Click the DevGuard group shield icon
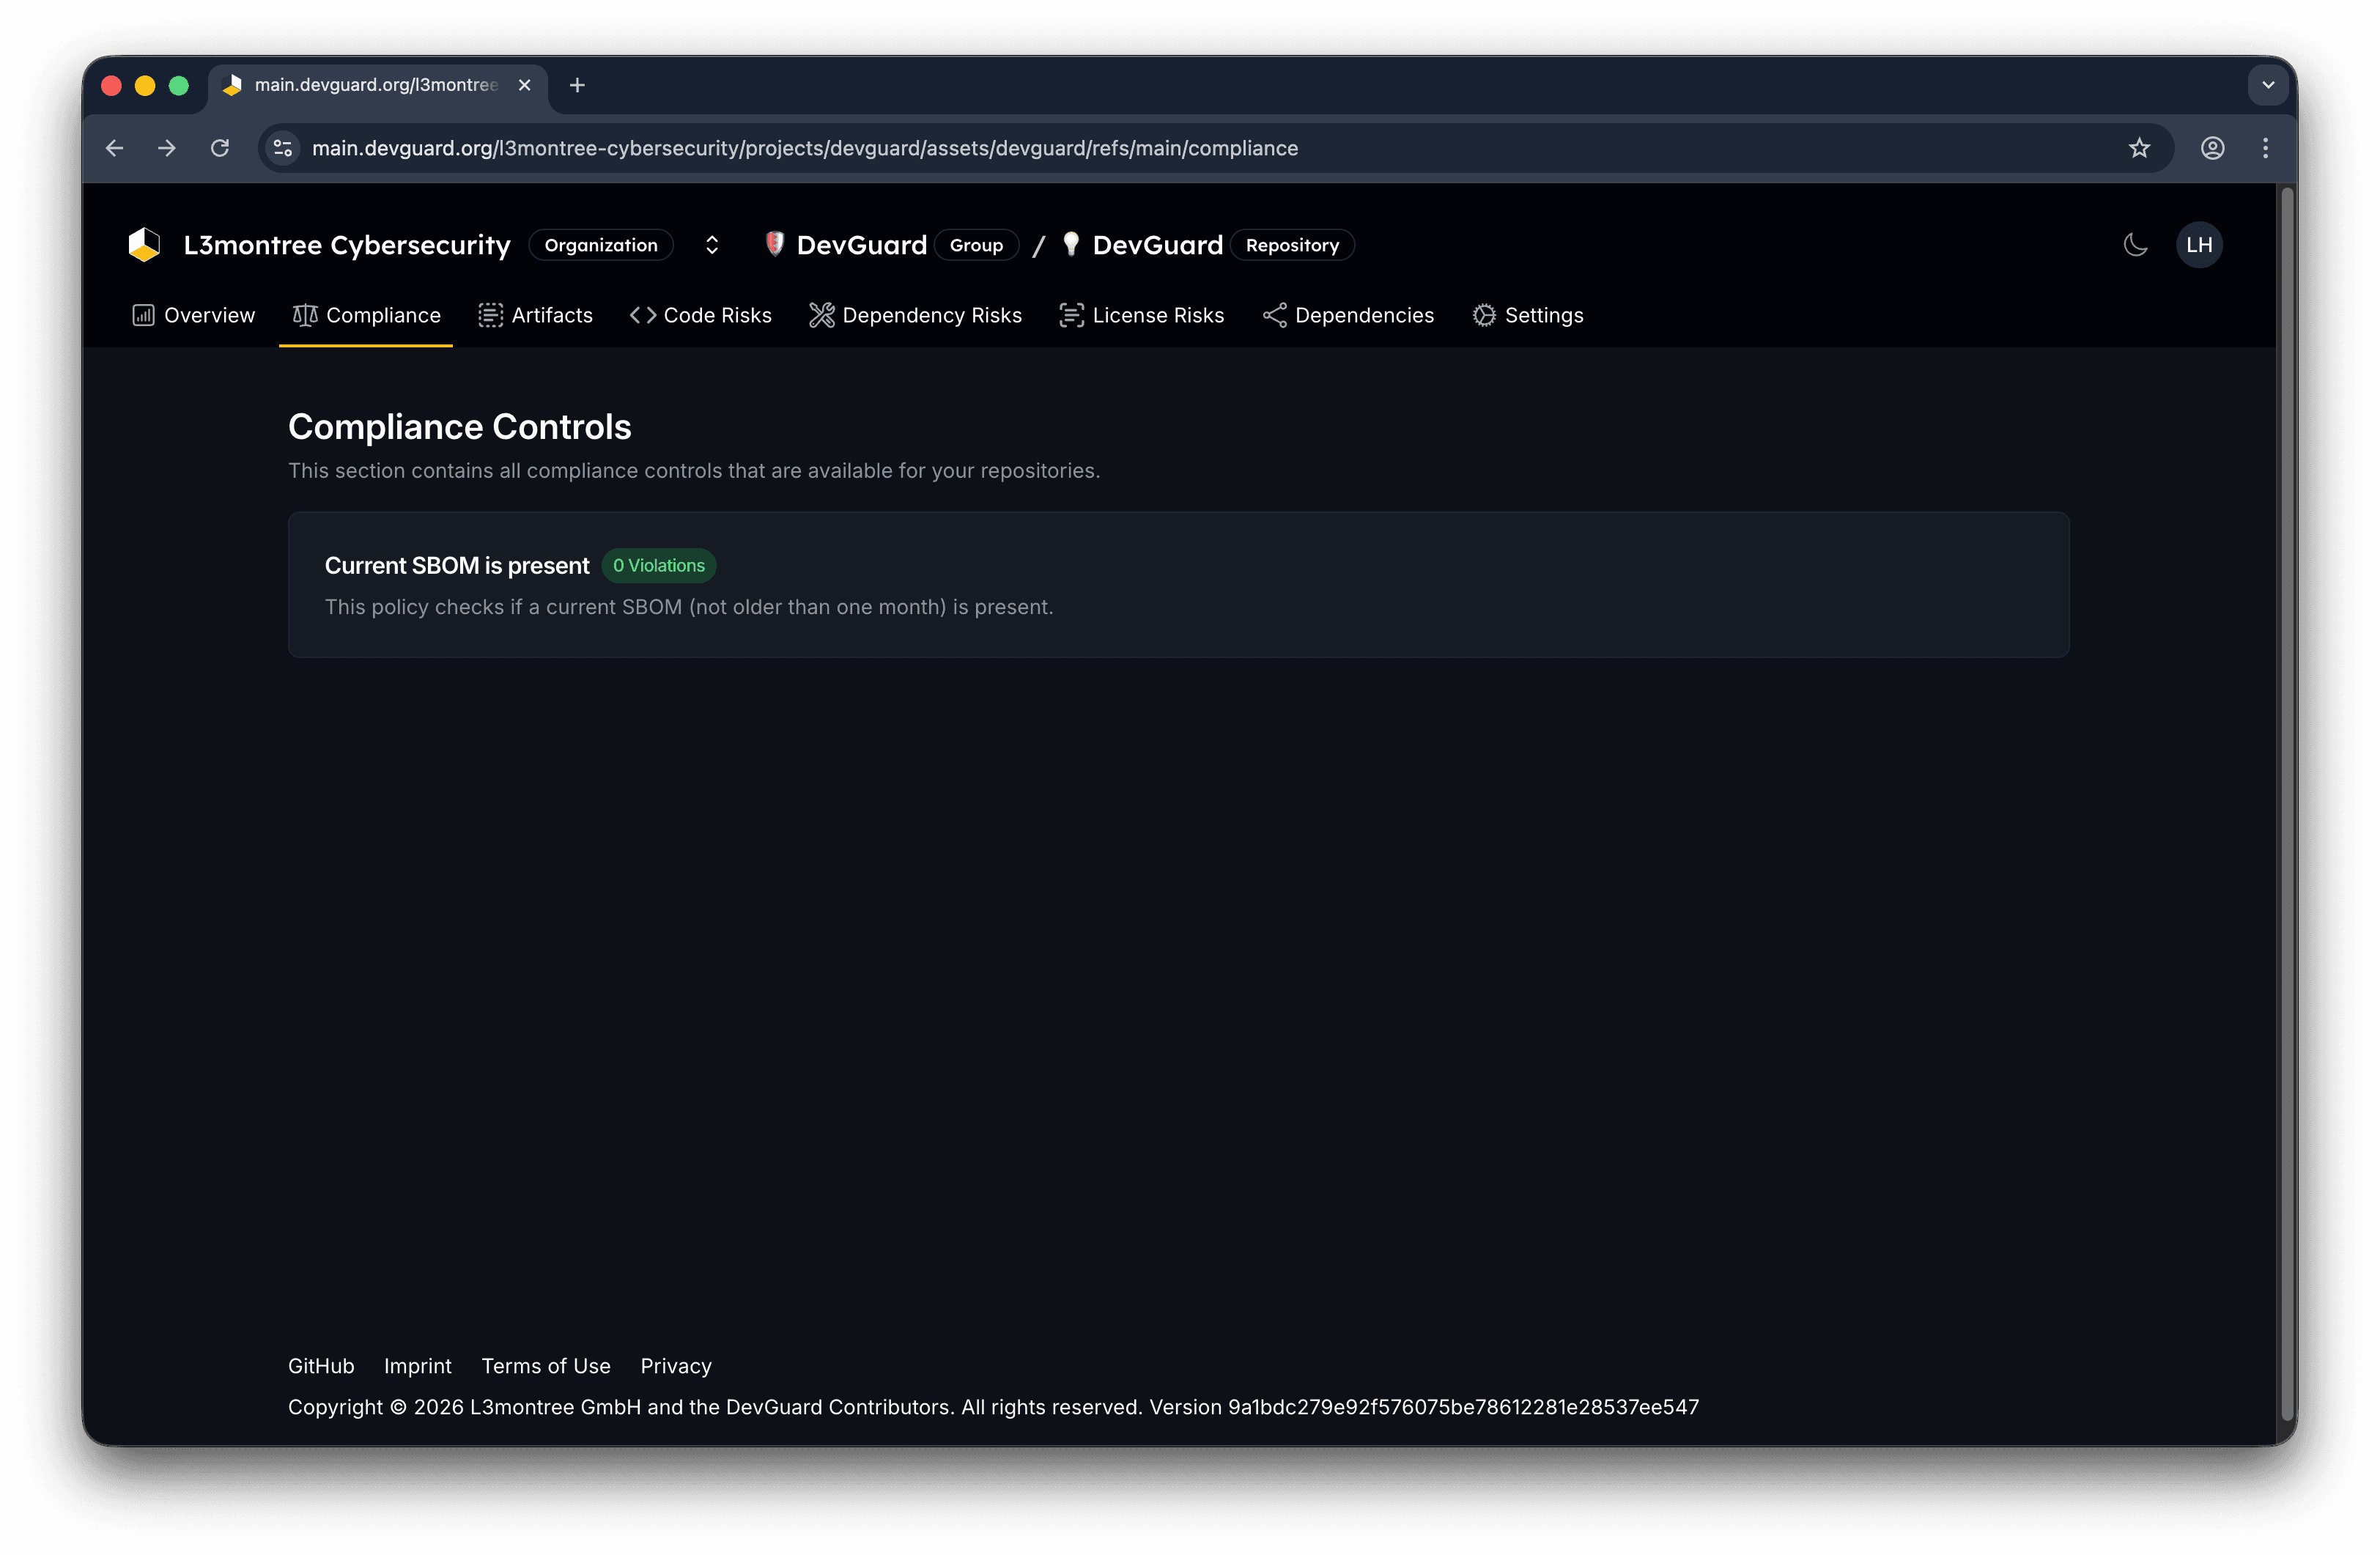This screenshot has height=1555, width=2380. [x=774, y=244]
